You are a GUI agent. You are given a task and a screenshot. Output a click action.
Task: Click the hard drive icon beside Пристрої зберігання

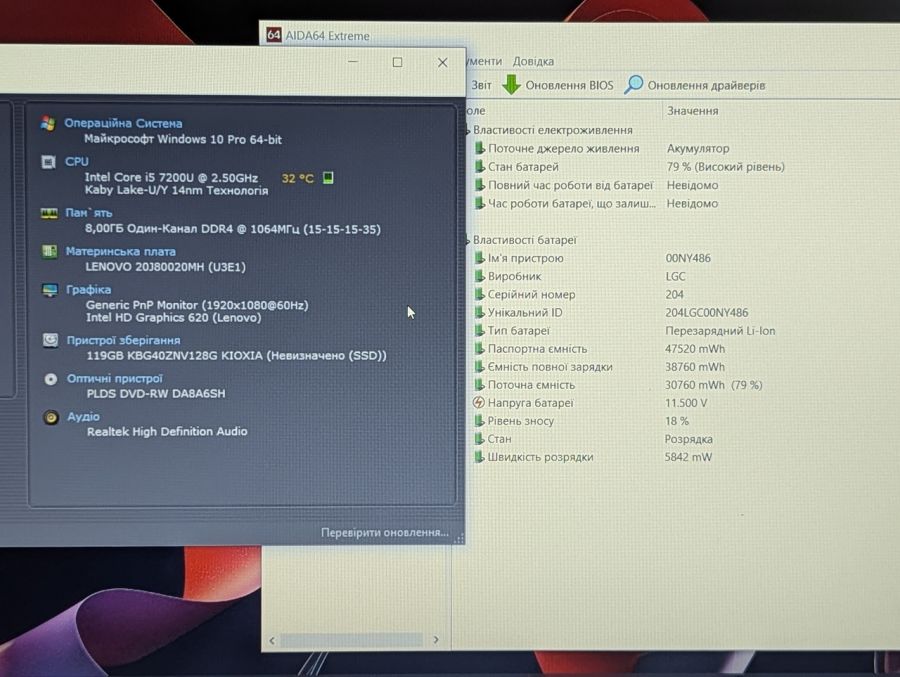(51, 341)
